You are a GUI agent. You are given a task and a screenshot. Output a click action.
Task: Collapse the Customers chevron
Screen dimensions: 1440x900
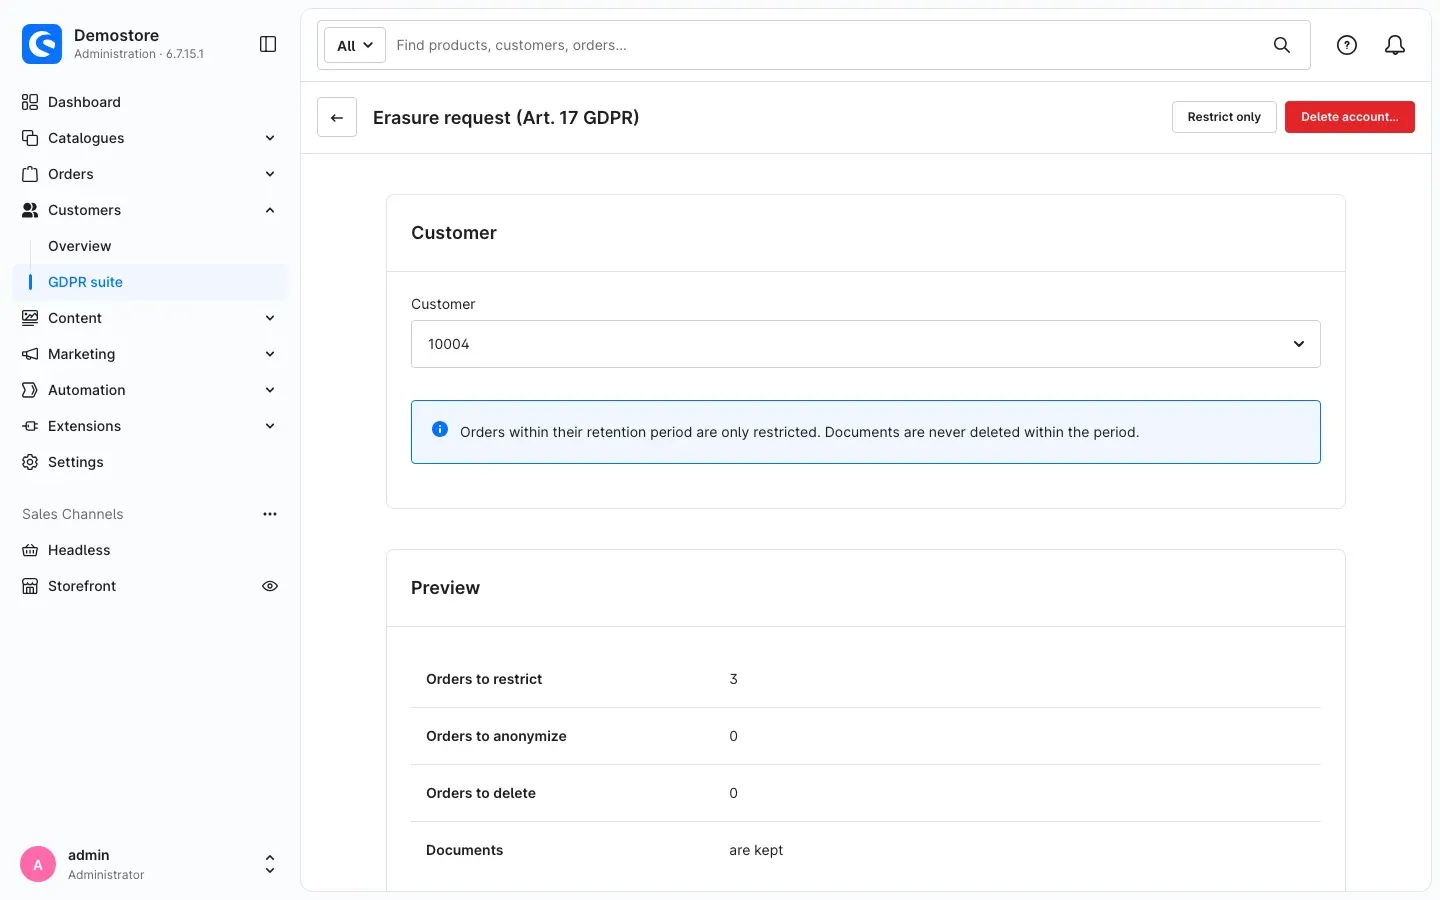pos(270,210)
